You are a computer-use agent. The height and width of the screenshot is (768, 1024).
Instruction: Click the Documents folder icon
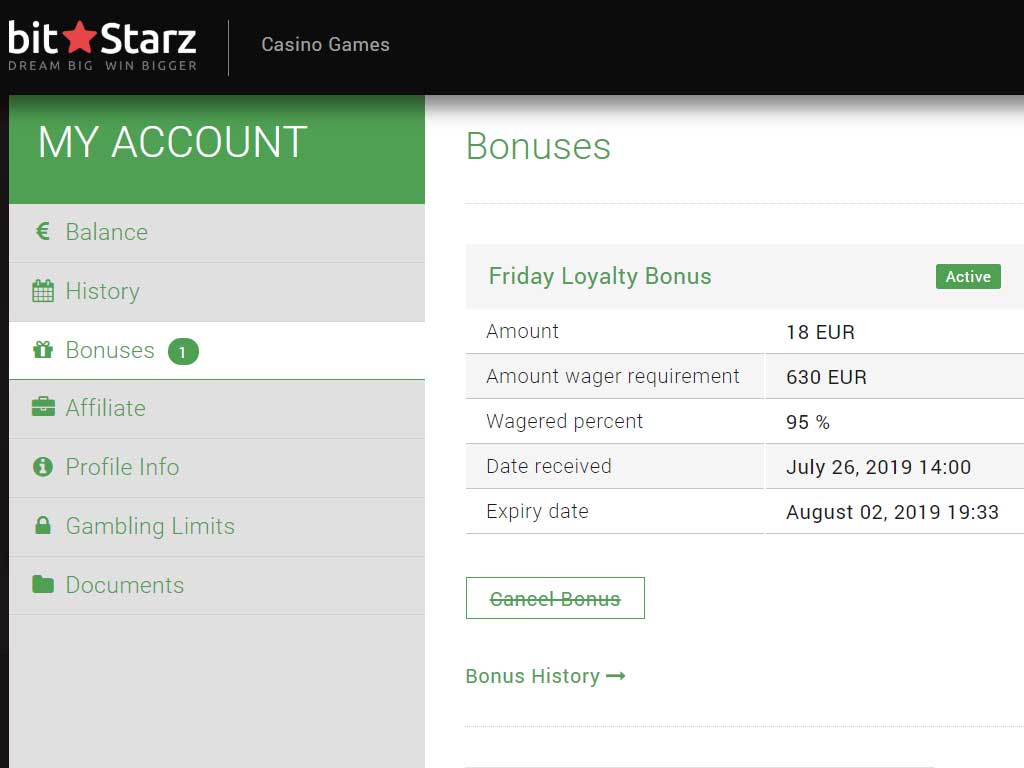pos(43,585)
